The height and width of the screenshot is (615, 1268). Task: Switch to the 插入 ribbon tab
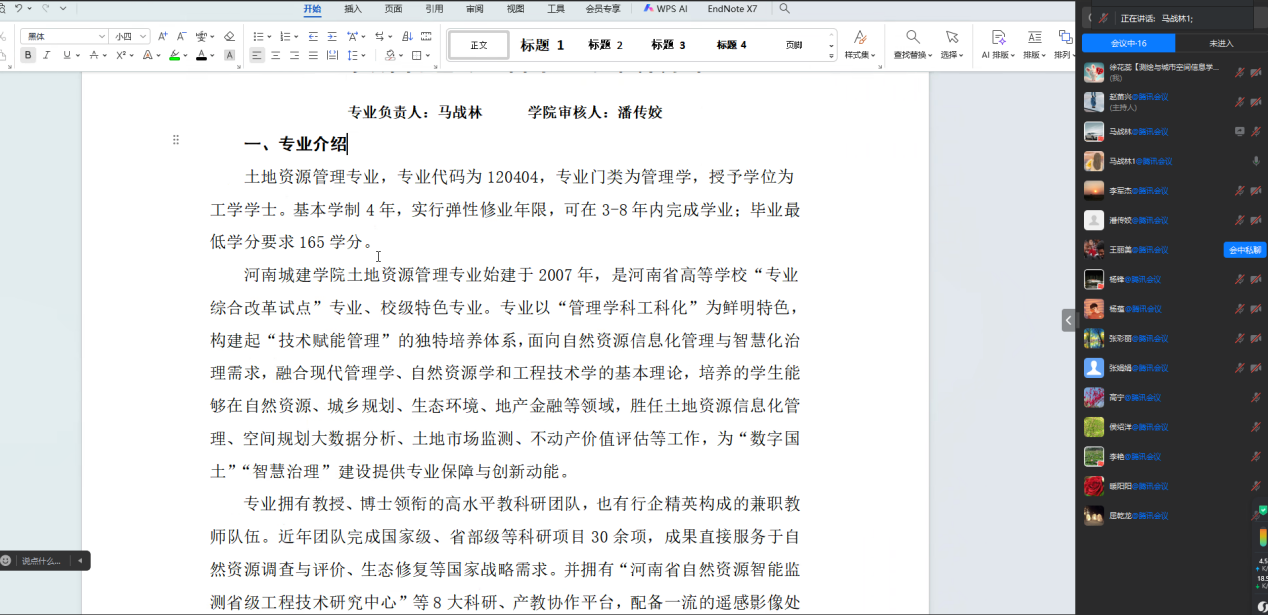point(353,8)
